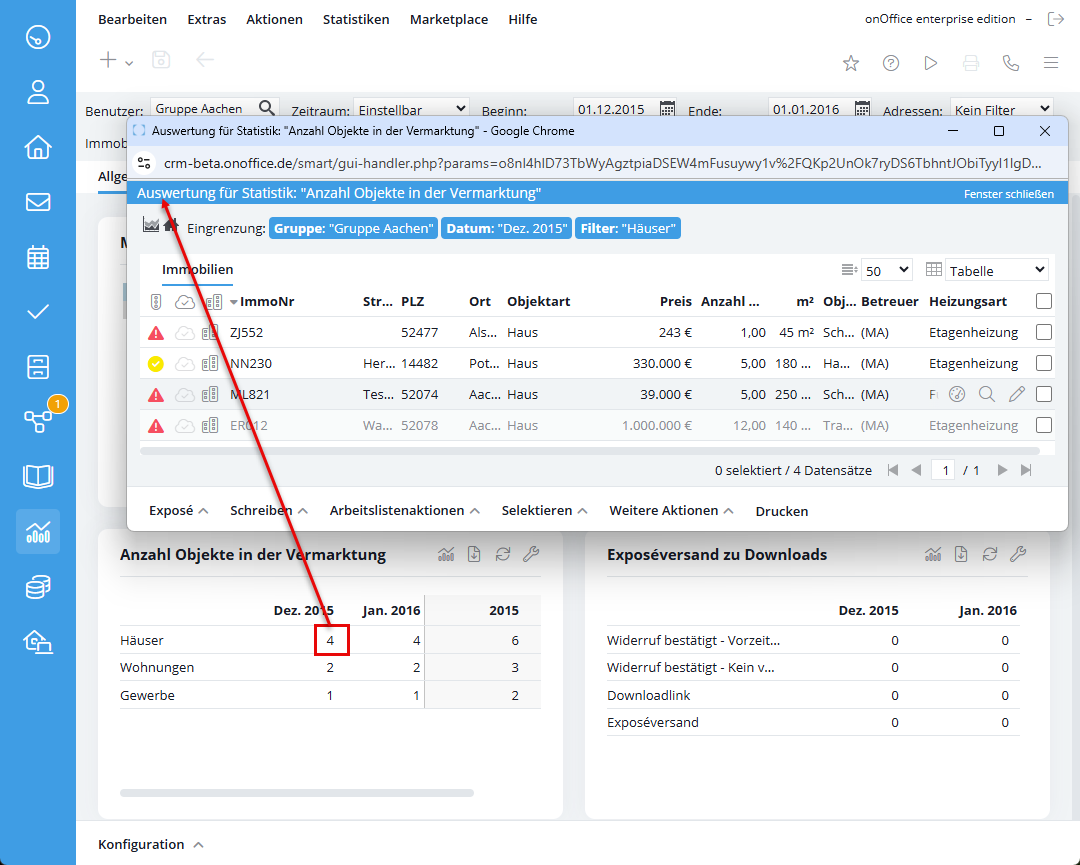Open Beginn date calendar picker

[668, 109]
